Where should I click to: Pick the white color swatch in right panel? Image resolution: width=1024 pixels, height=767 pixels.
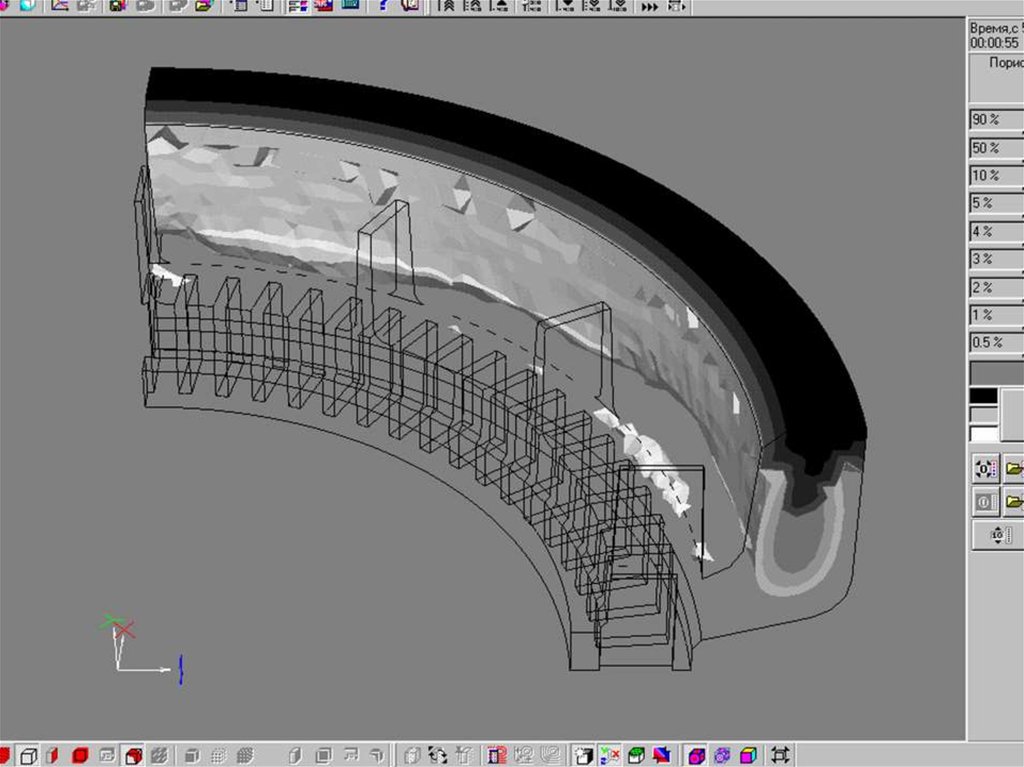point(984,434)
